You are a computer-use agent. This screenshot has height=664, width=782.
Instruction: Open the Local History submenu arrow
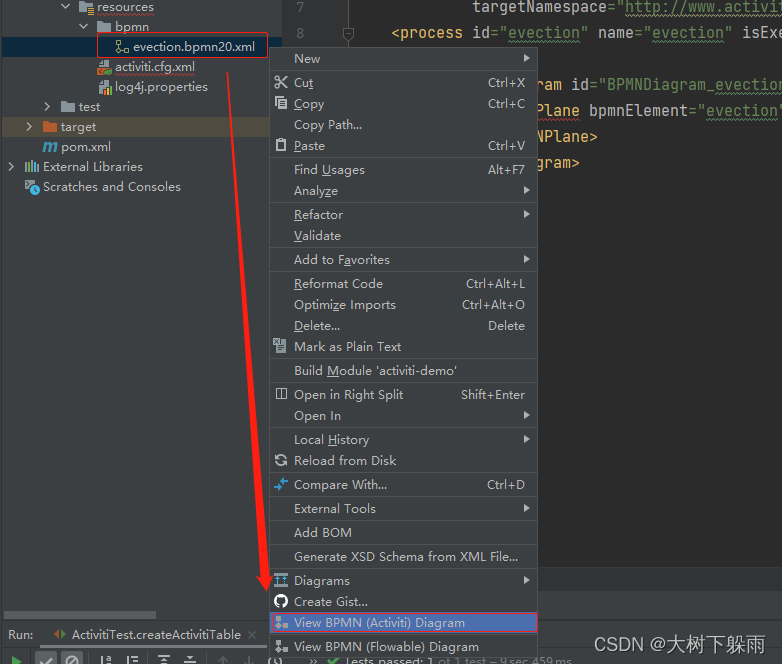527,439
